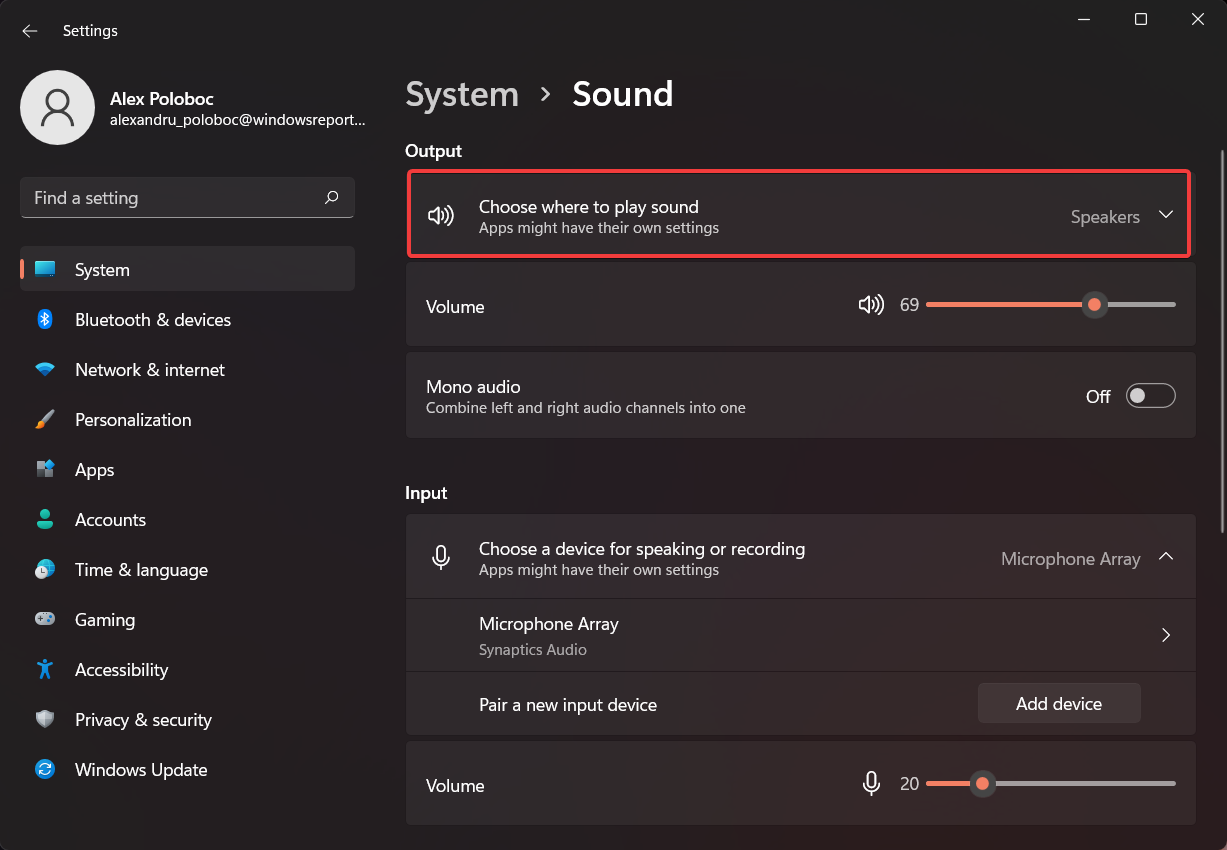Toggle the Mono audio switch

(x=1150, y=396)
